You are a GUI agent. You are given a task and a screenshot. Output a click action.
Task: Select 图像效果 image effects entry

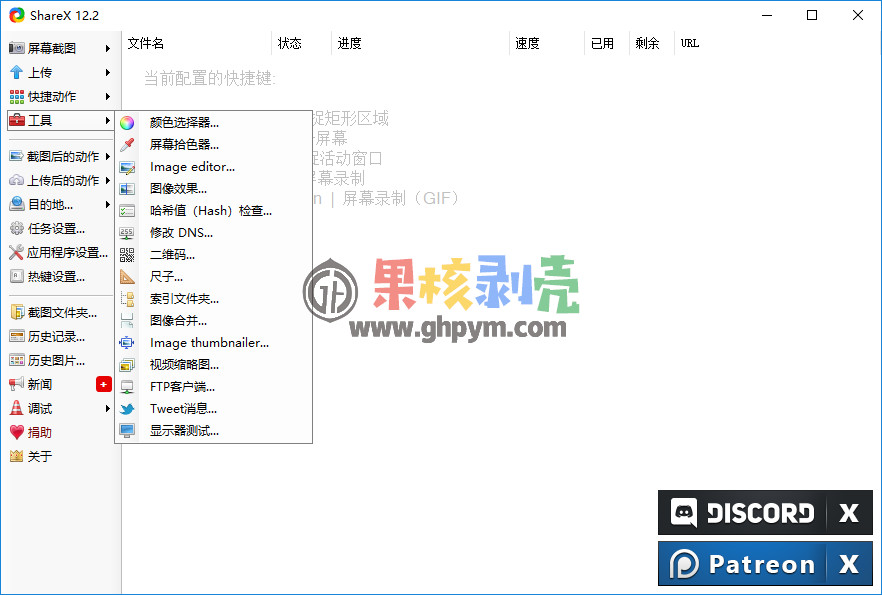click(x=213, y=188)
